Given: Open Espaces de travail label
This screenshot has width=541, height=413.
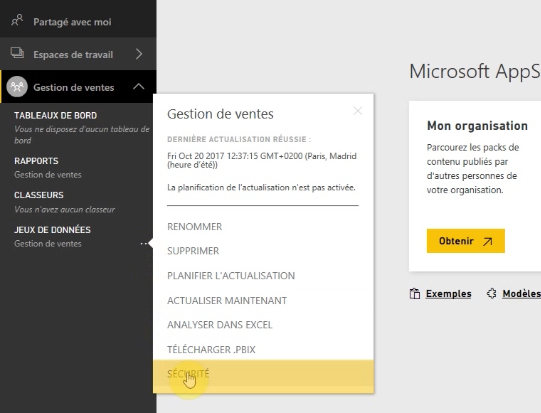Looking at the screenshot, I should click(73, 55).
